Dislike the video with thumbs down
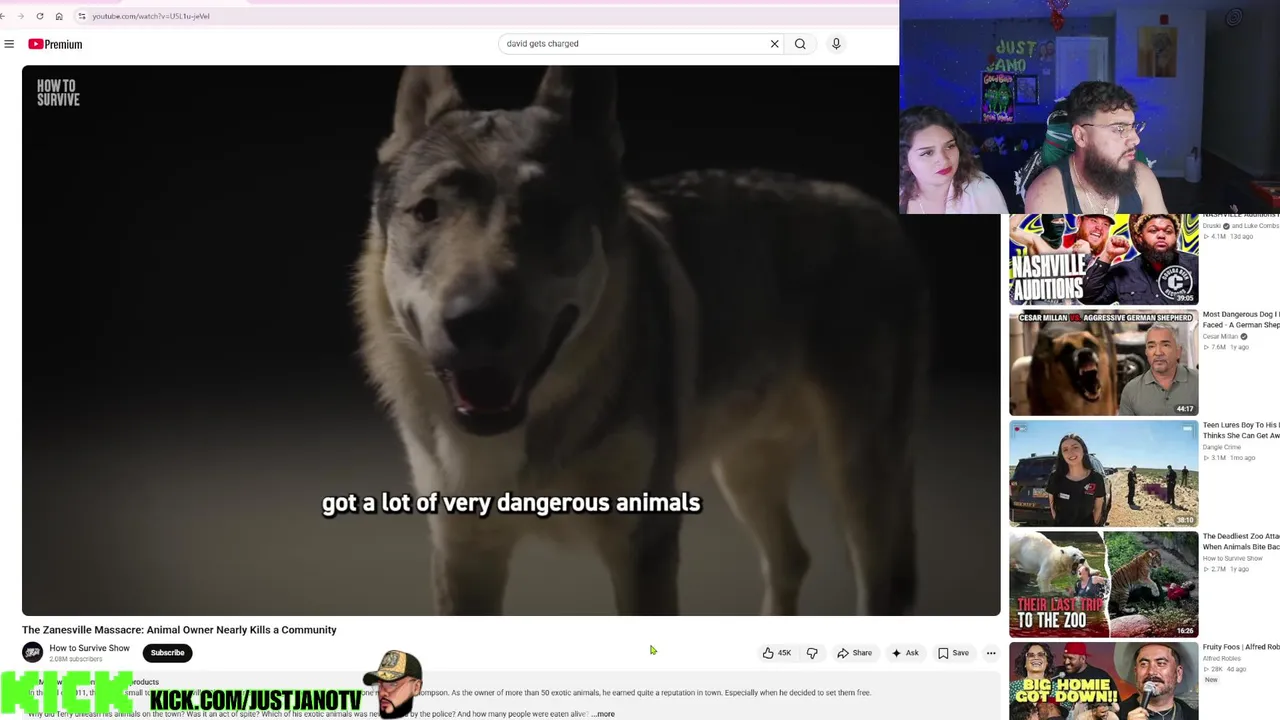The width and height of the screenshot is (1280, 720). (x=812, y=653)
